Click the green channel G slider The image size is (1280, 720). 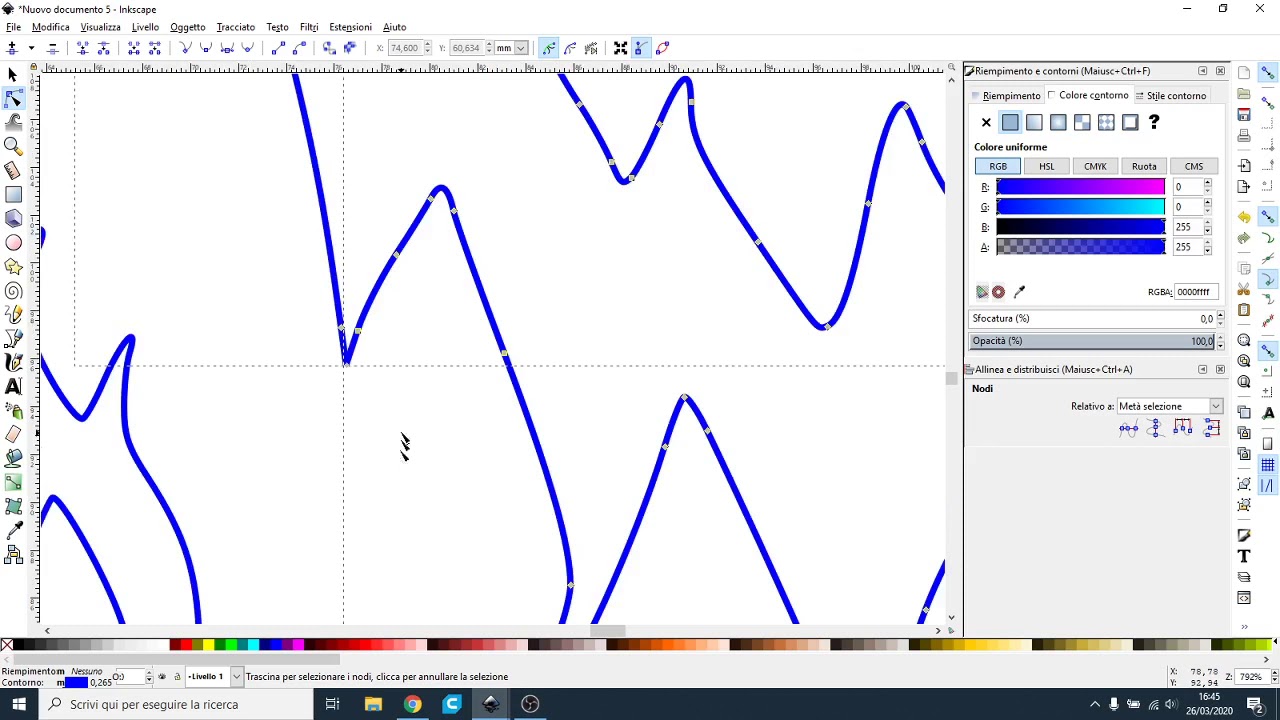1080,207
